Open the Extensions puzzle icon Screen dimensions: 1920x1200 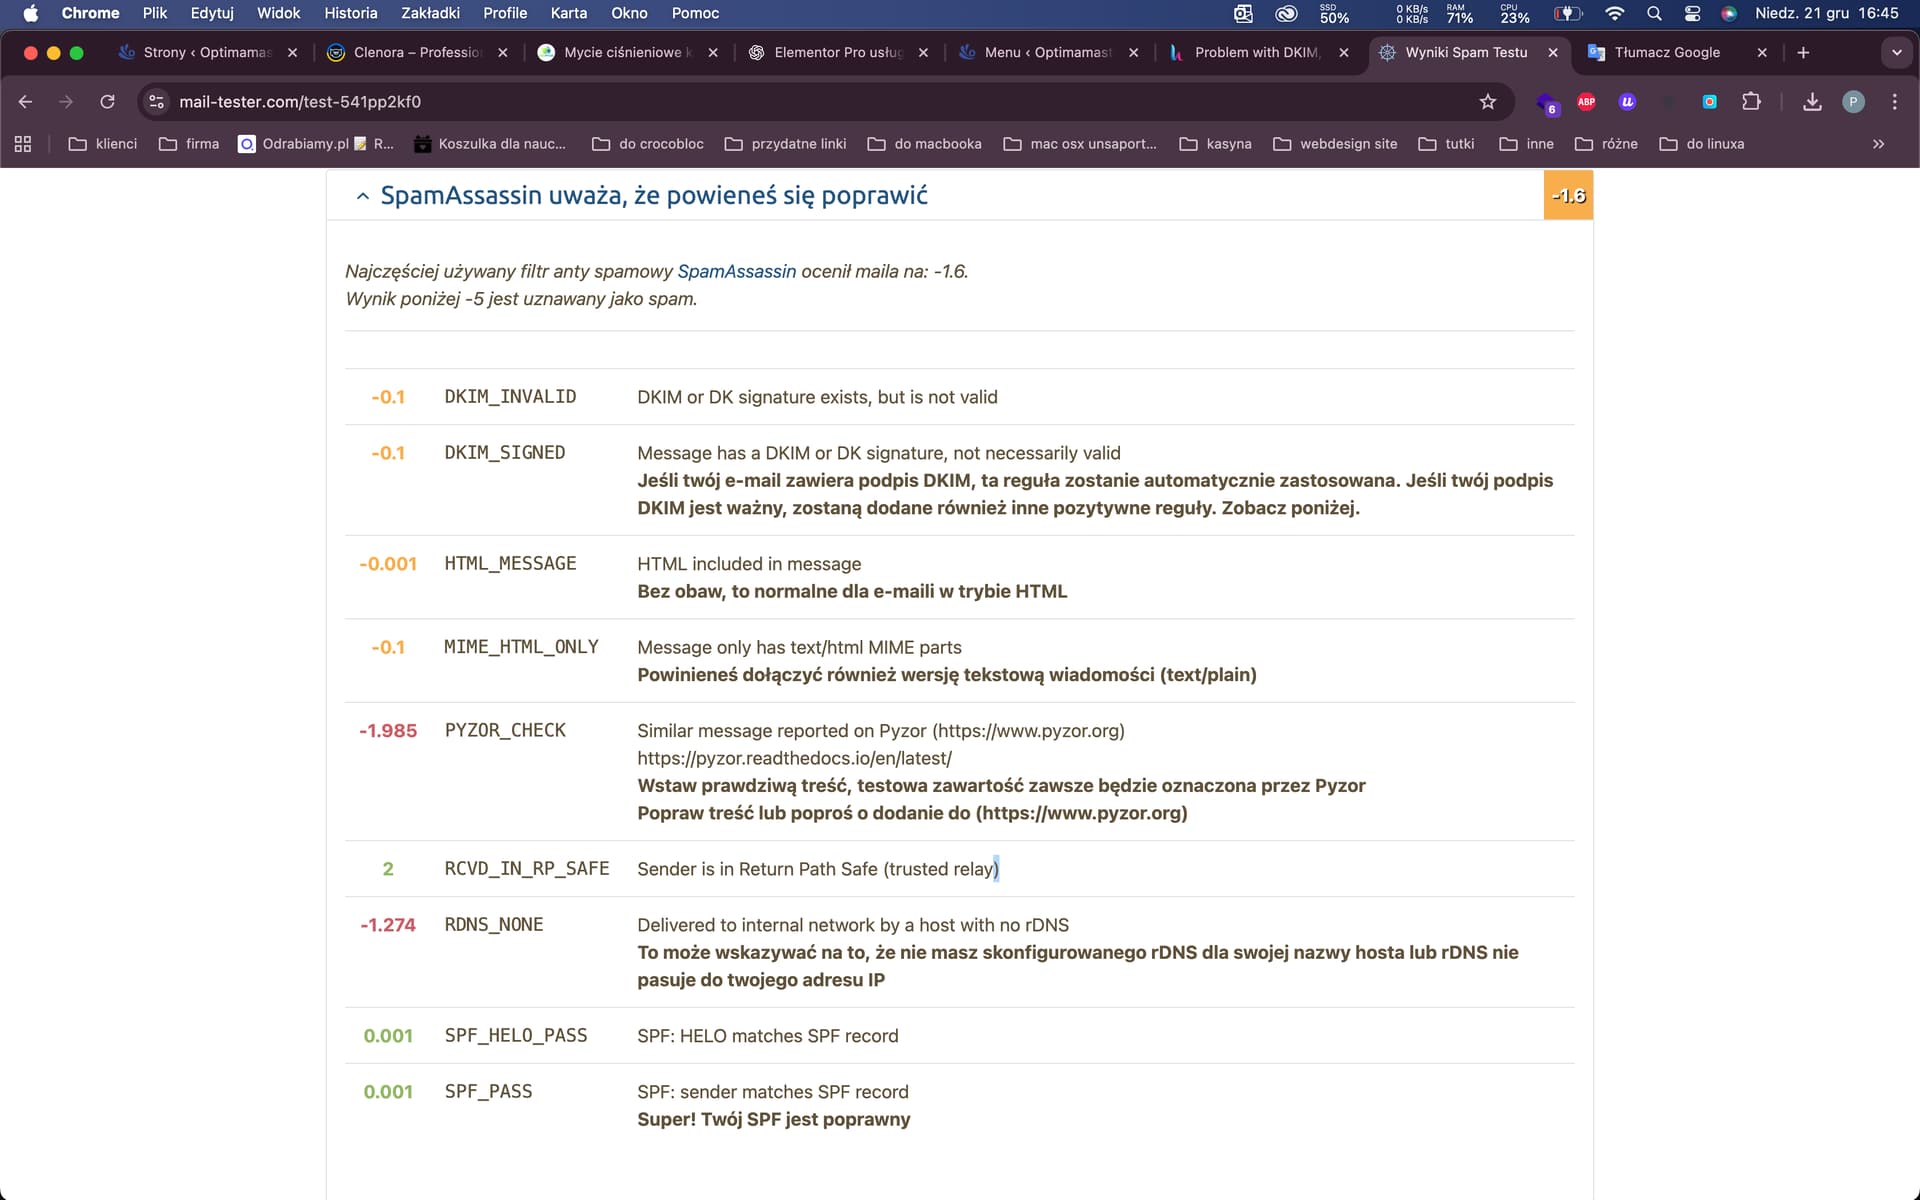pos(1751,102)
